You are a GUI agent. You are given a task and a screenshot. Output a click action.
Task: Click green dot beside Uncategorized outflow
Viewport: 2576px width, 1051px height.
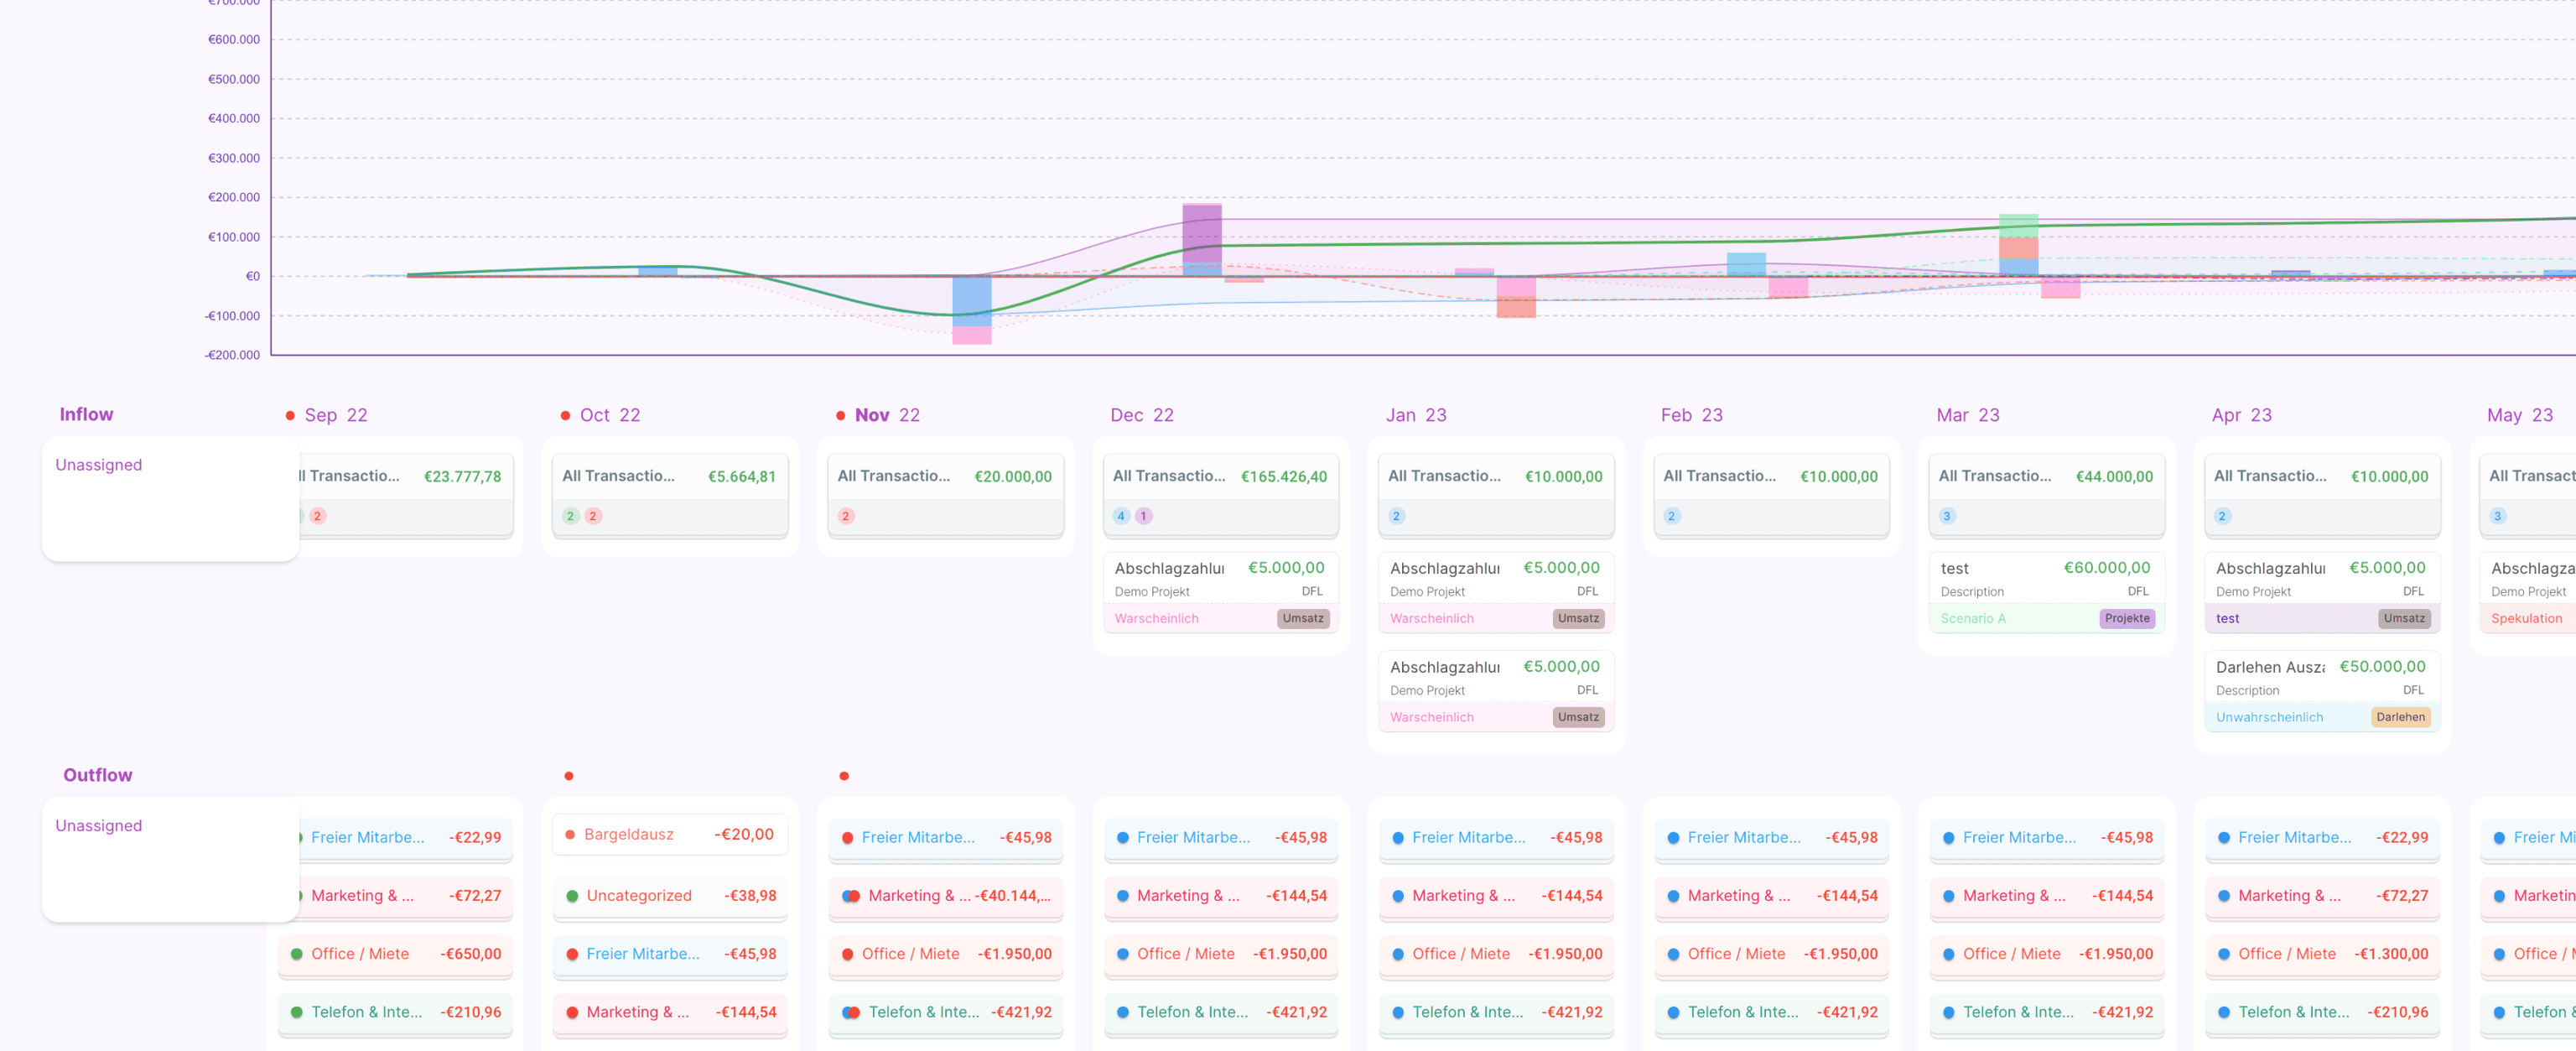coord(572,896)
